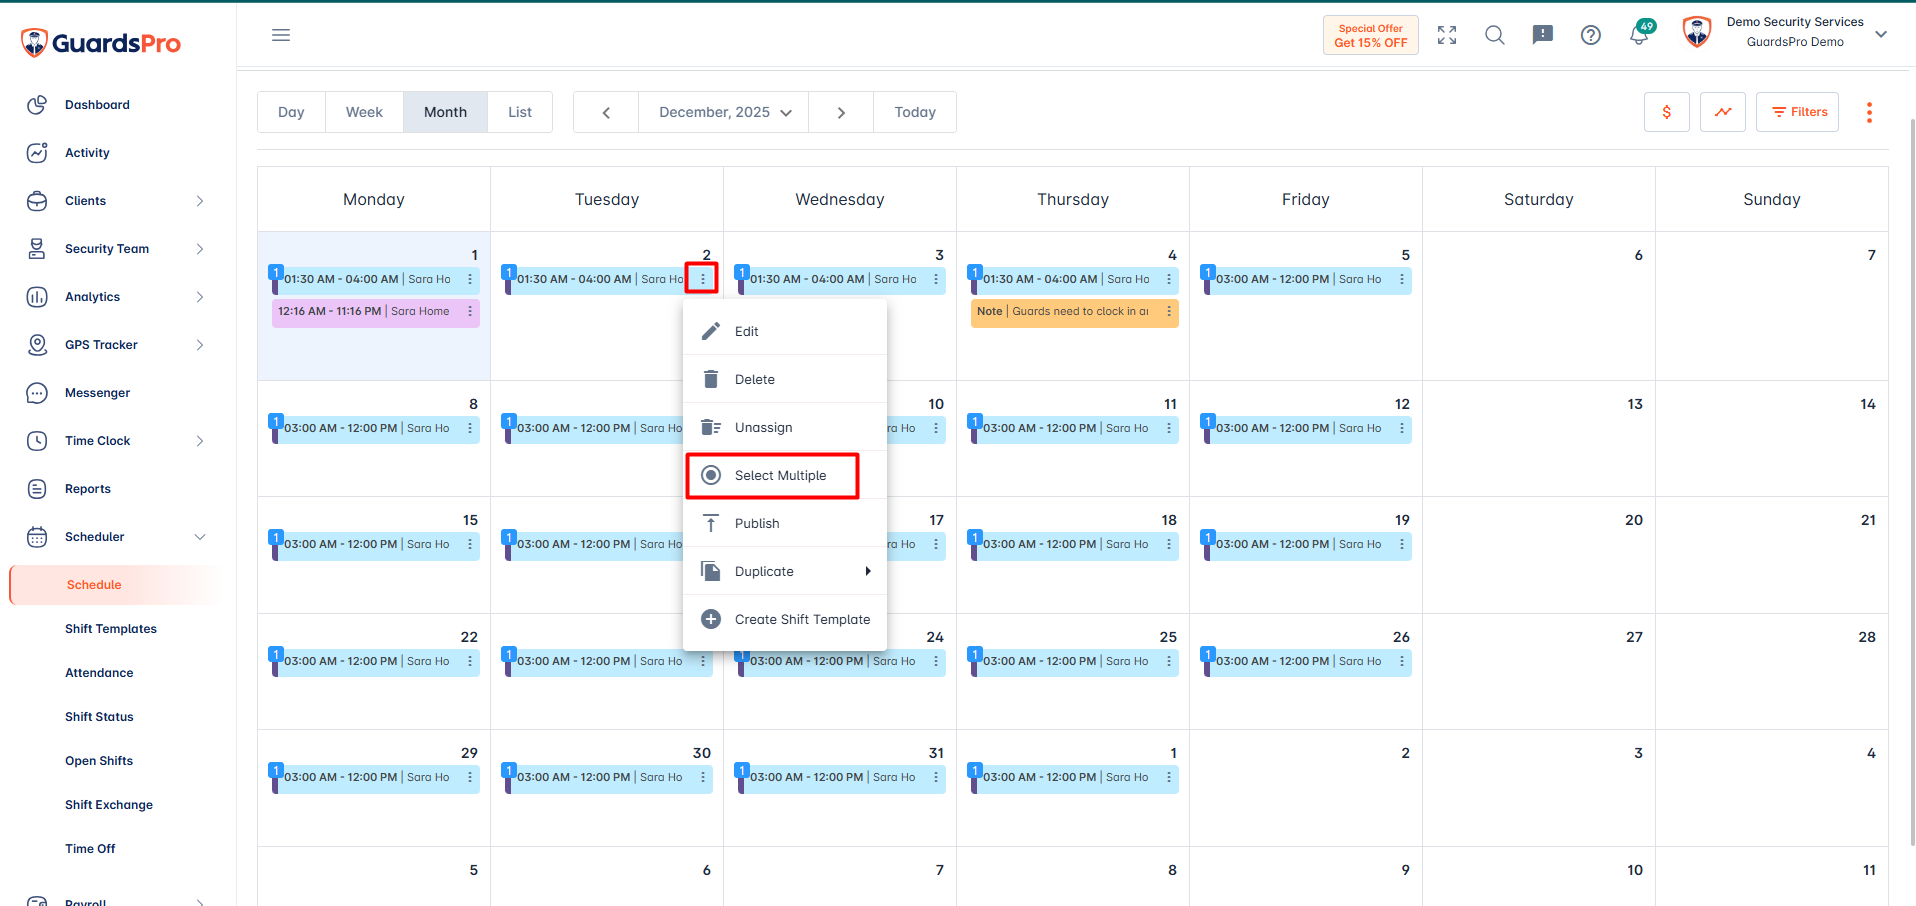Click the dollar sign cost button
Image resolution: width=1916 pixels, height=906 pixels.
1667,112
